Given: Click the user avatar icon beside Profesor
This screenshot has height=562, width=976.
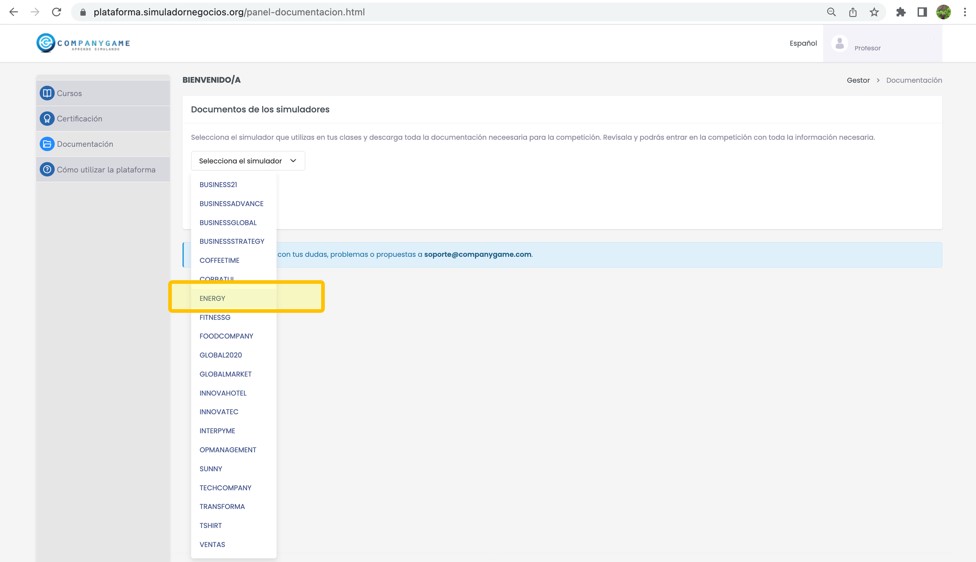Looking at the screenshot, I should (x=840, y=44).
